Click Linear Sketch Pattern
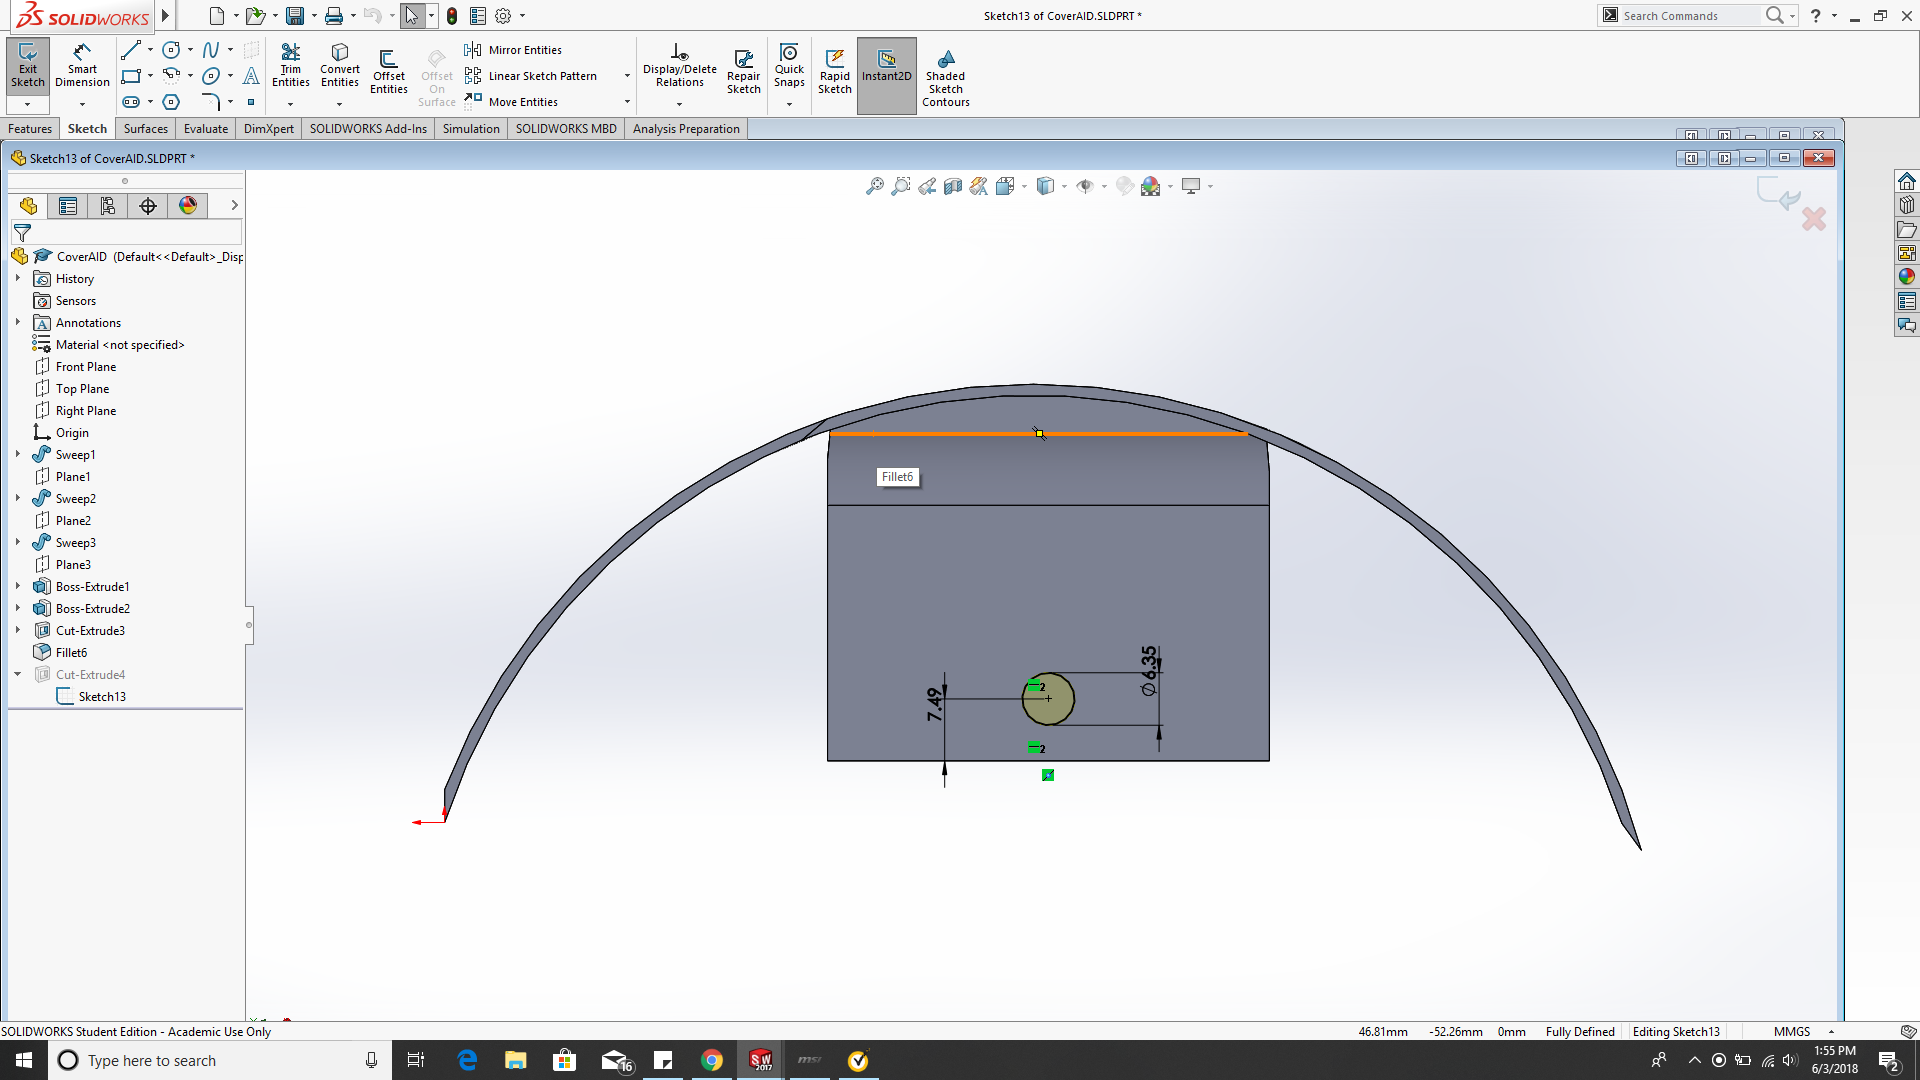1920x1080 pixels. [531, 76]
